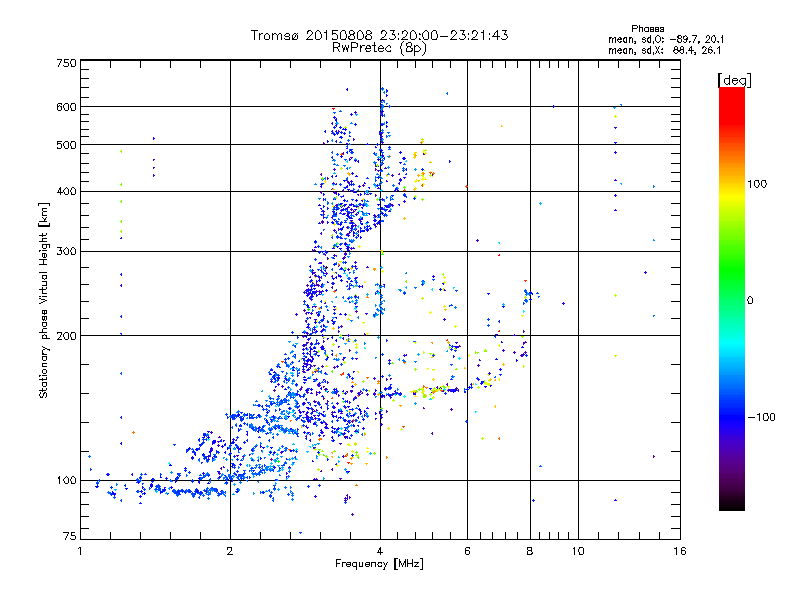Click the y-axis tick label '100'
The height and width of the screenshot is (600, 800).
(66, 480)
